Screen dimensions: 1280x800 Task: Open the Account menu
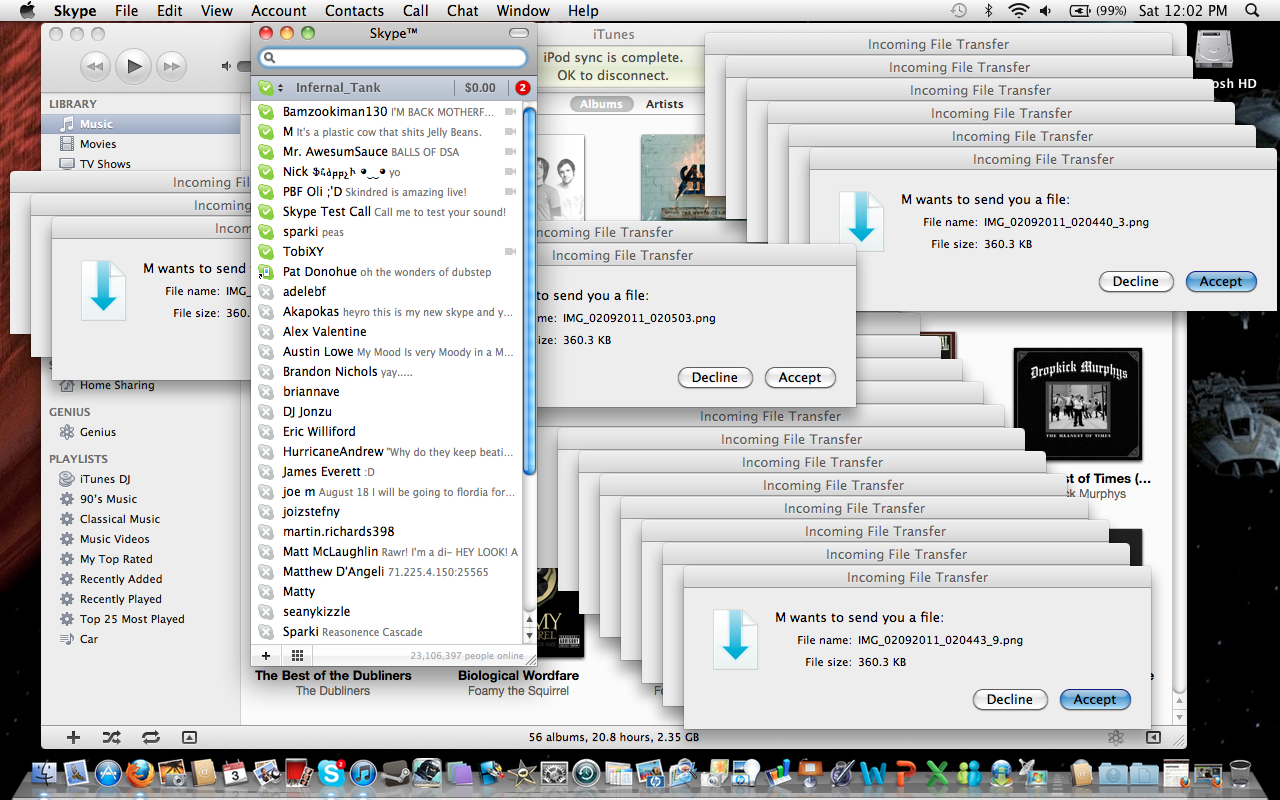click(x=279, y=11)
